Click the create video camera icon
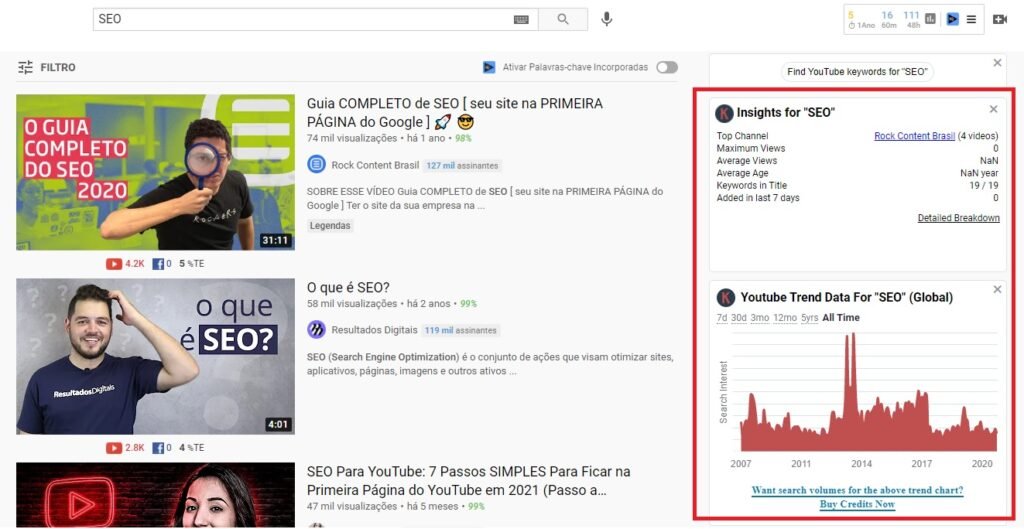Image resolution: width=1024 pixels, height=529 pixels. click(999, 19)
